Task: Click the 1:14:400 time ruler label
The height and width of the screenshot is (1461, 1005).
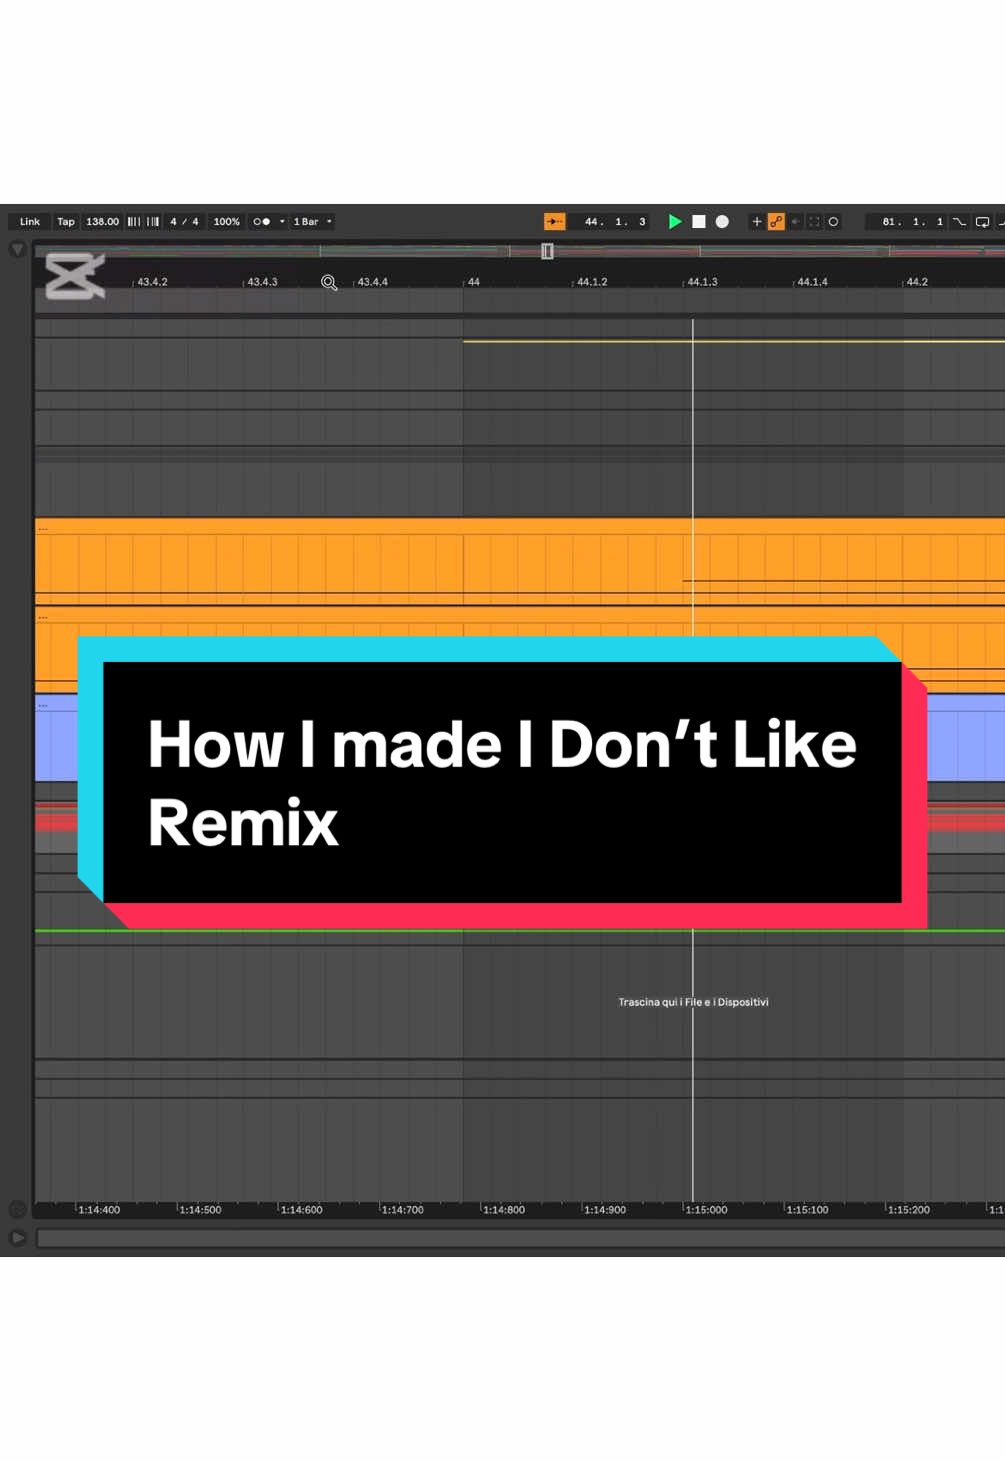Action: click(99, 1210)
